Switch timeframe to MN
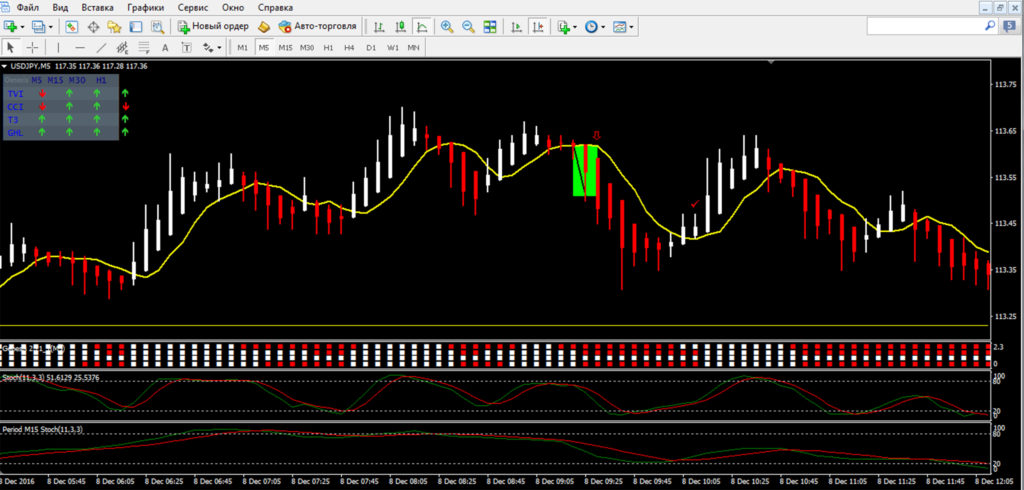The height and width of the screenshot is (490, 1024). (x=413, y=48)
